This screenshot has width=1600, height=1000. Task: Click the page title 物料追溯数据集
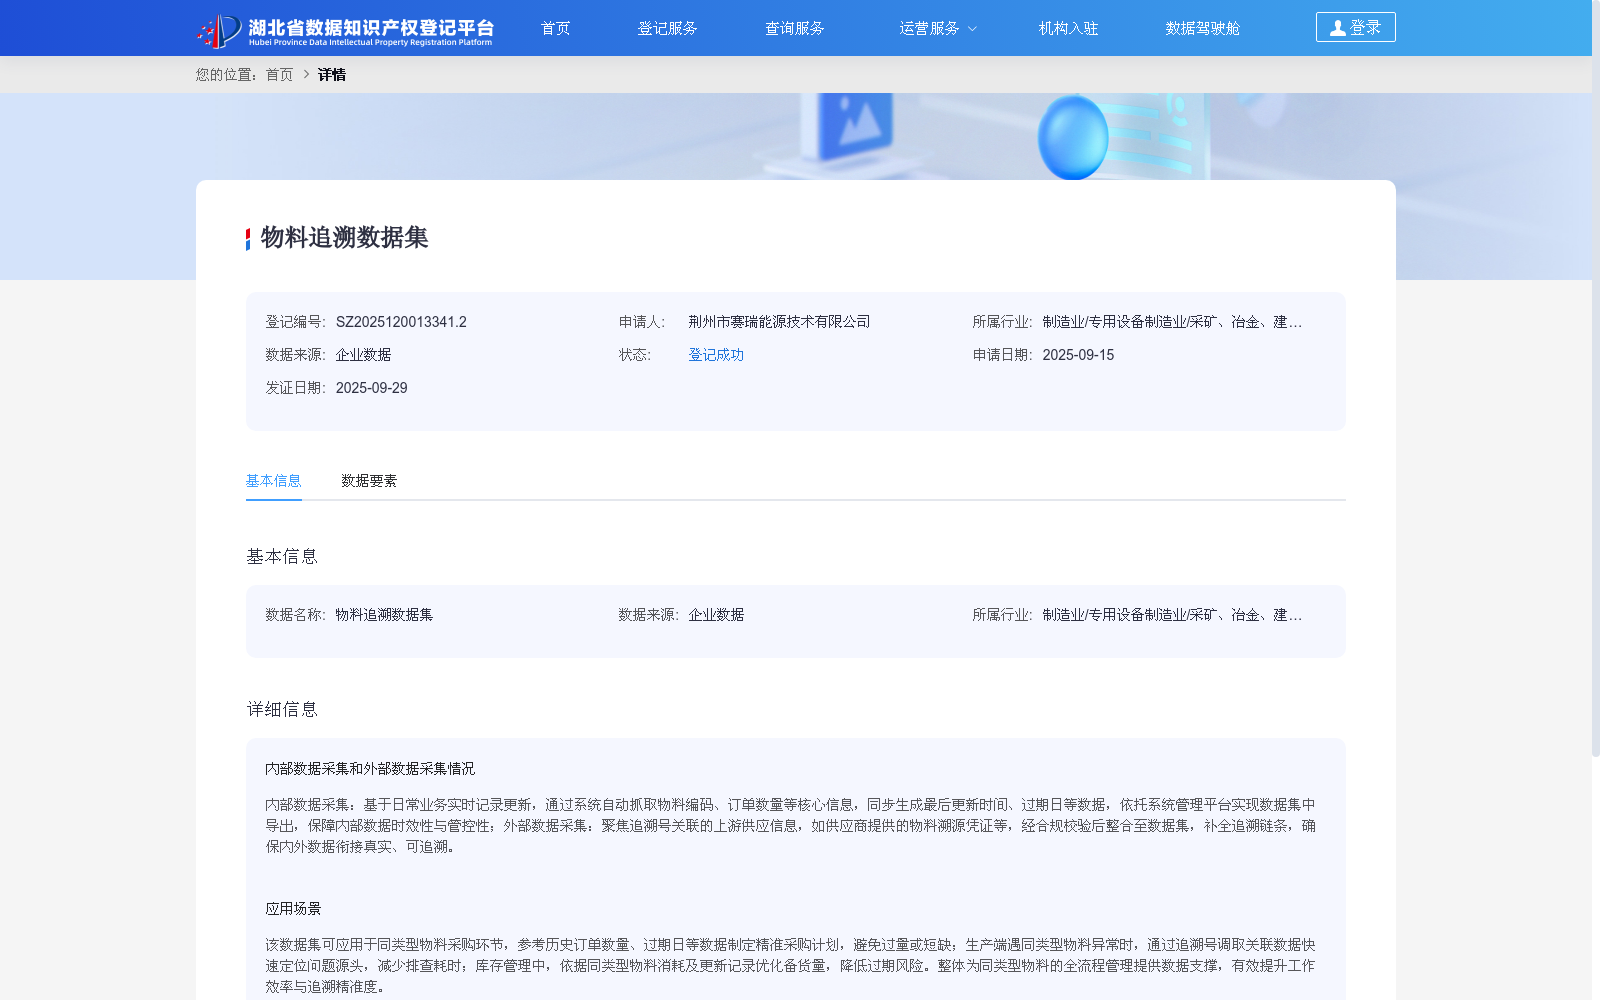click(344, 237)
